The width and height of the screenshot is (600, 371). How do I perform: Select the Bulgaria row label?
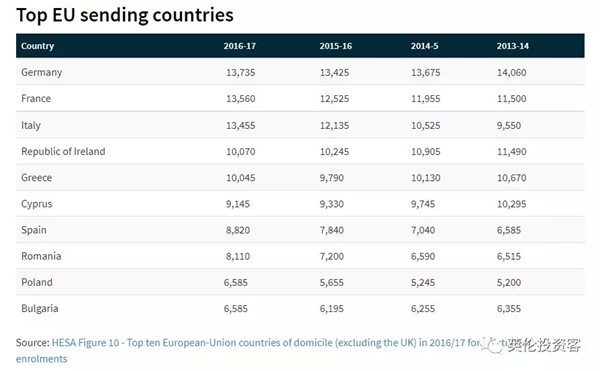point(40,309)
